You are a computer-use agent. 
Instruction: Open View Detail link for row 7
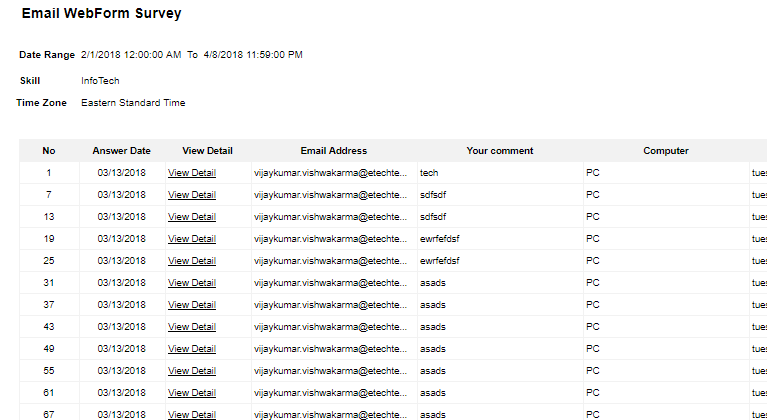click(x=191, y=195)
